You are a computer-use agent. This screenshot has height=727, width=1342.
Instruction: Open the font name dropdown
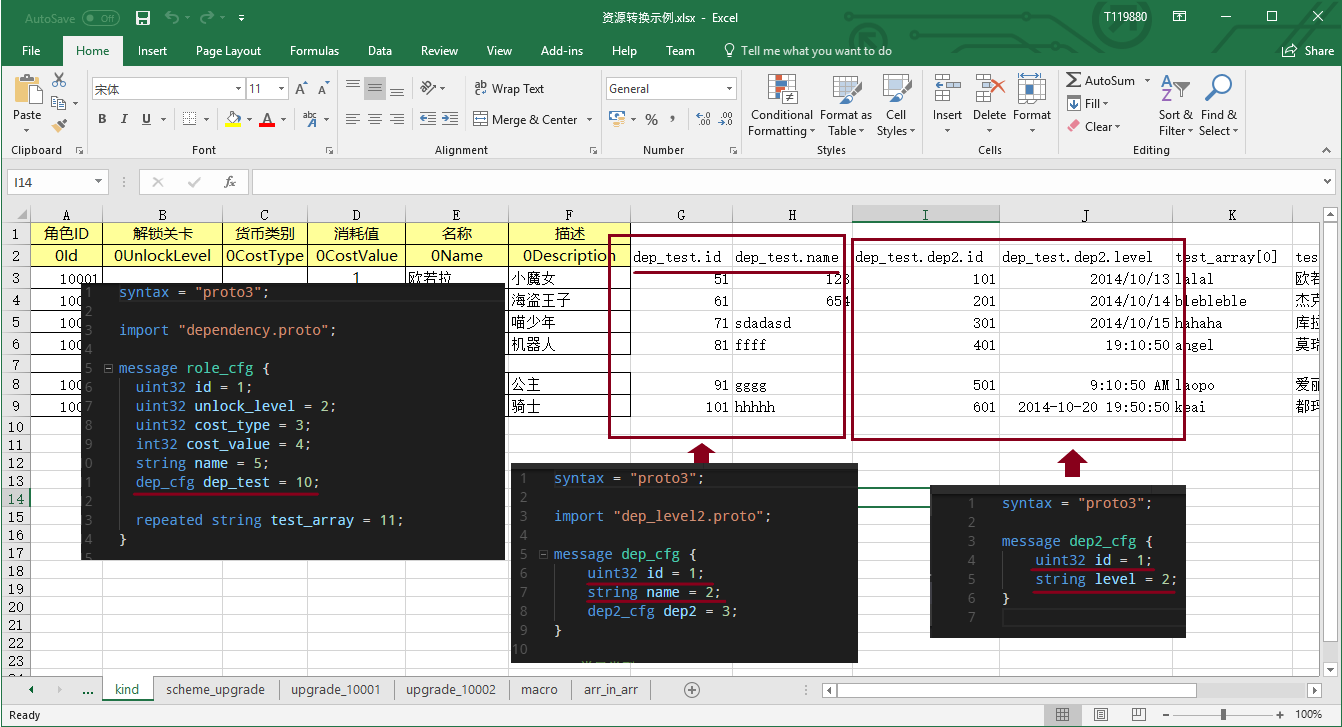[x=237, y=89]
